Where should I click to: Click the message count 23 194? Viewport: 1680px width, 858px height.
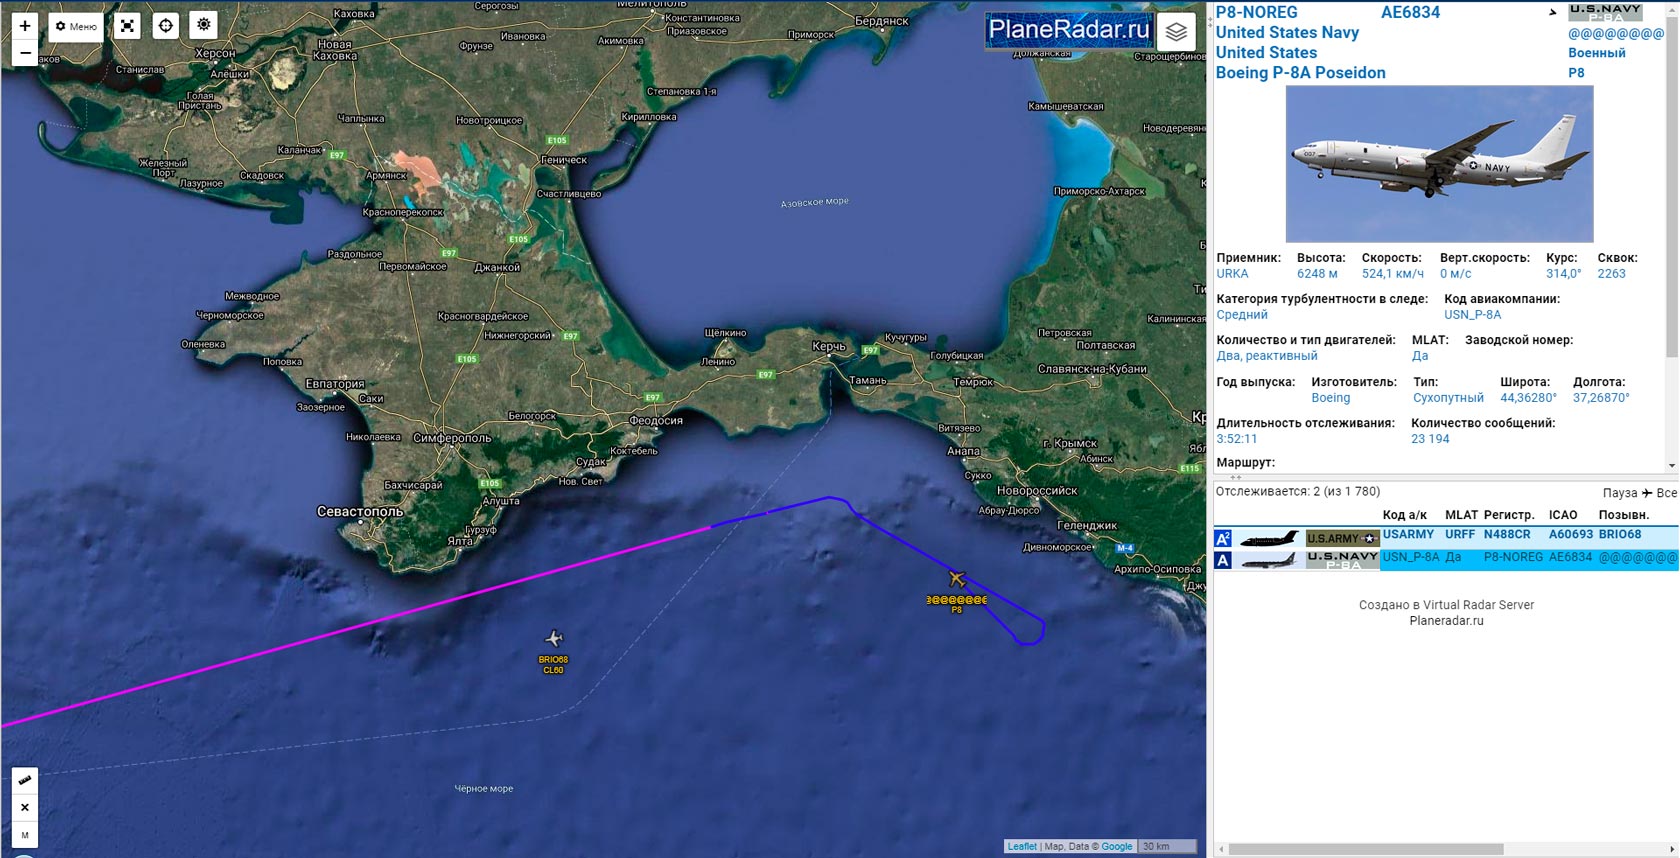[1430, 439]
